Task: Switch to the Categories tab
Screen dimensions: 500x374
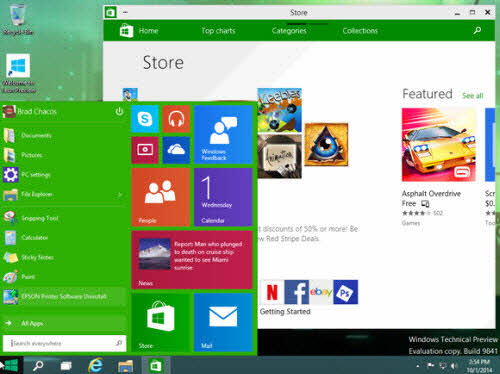Action: [x=289, y=31]
